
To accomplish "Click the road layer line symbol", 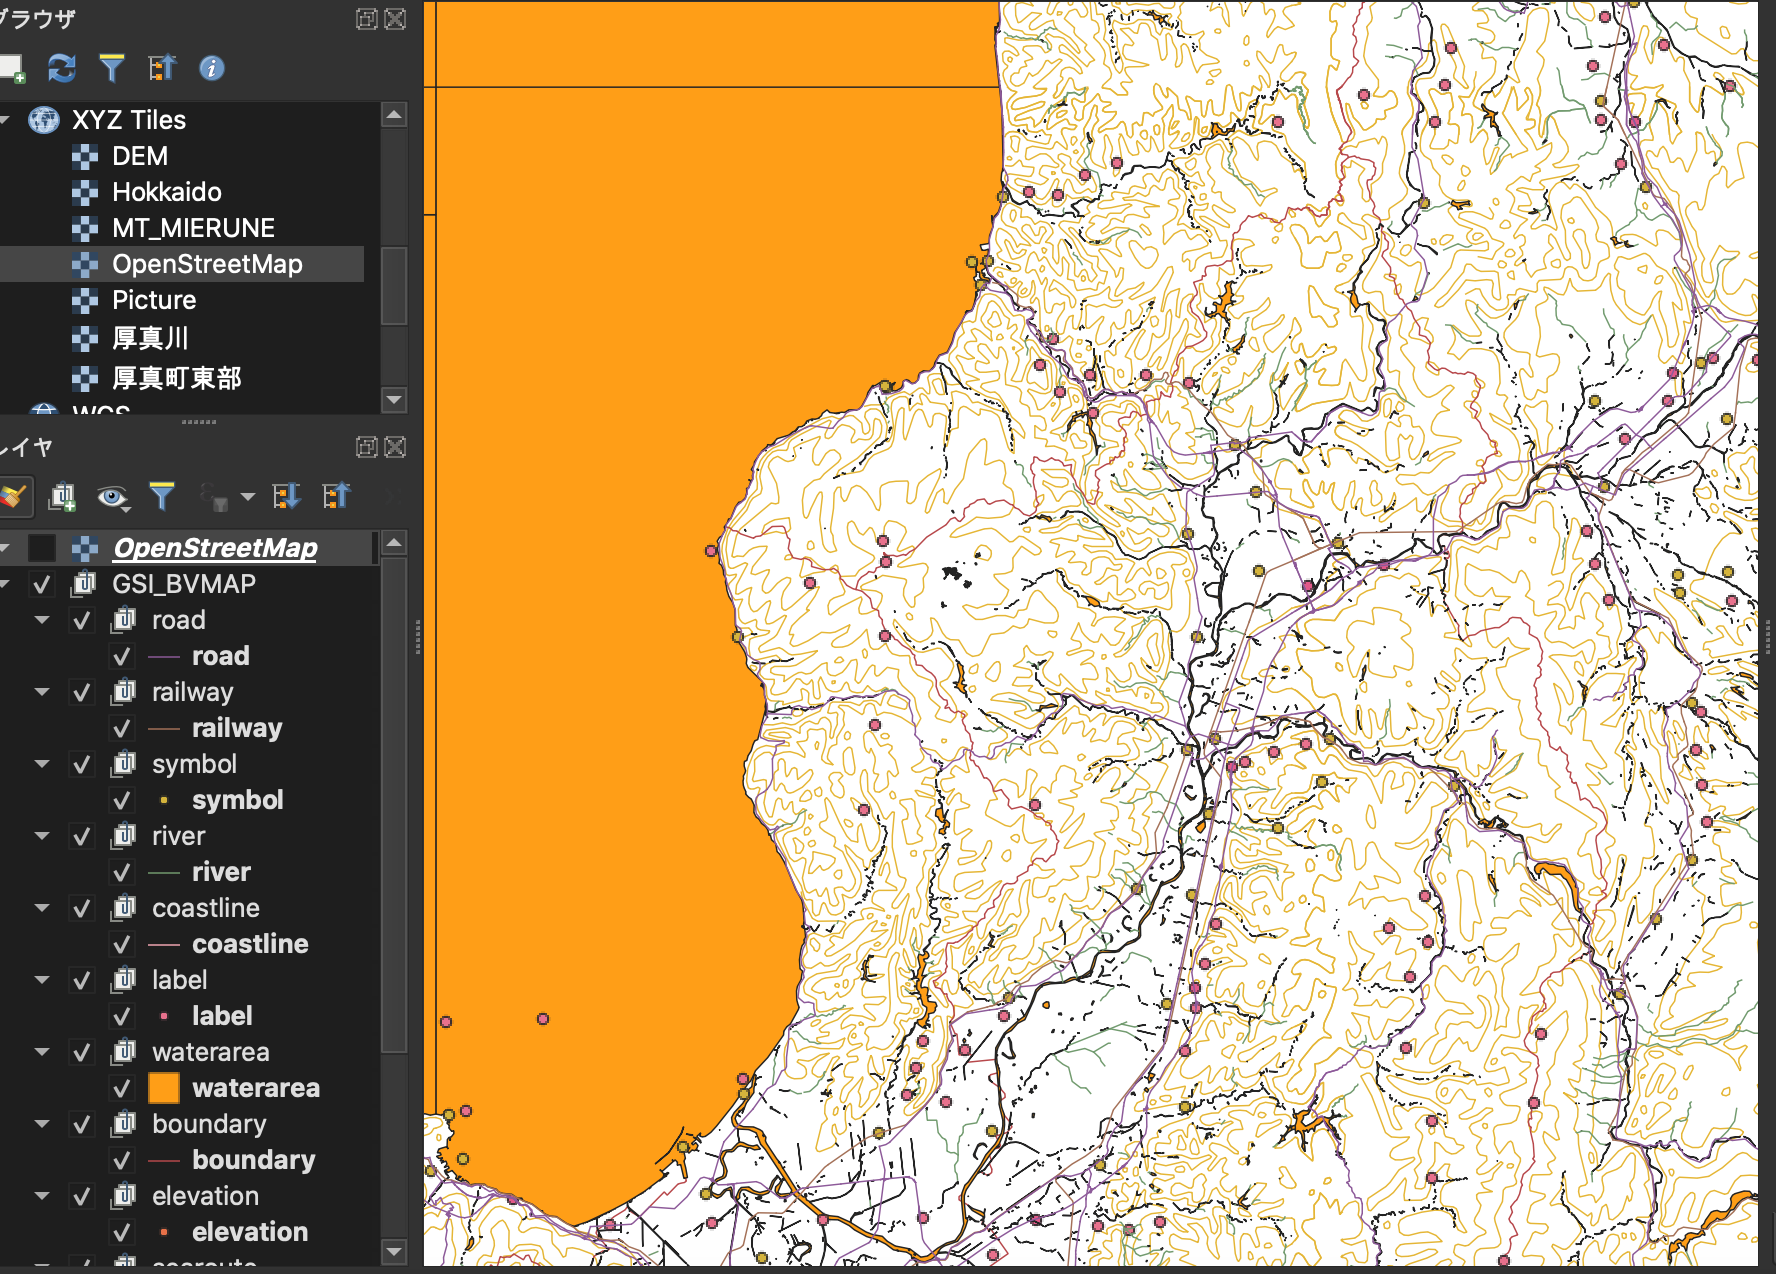I will (x=164, y=657).
